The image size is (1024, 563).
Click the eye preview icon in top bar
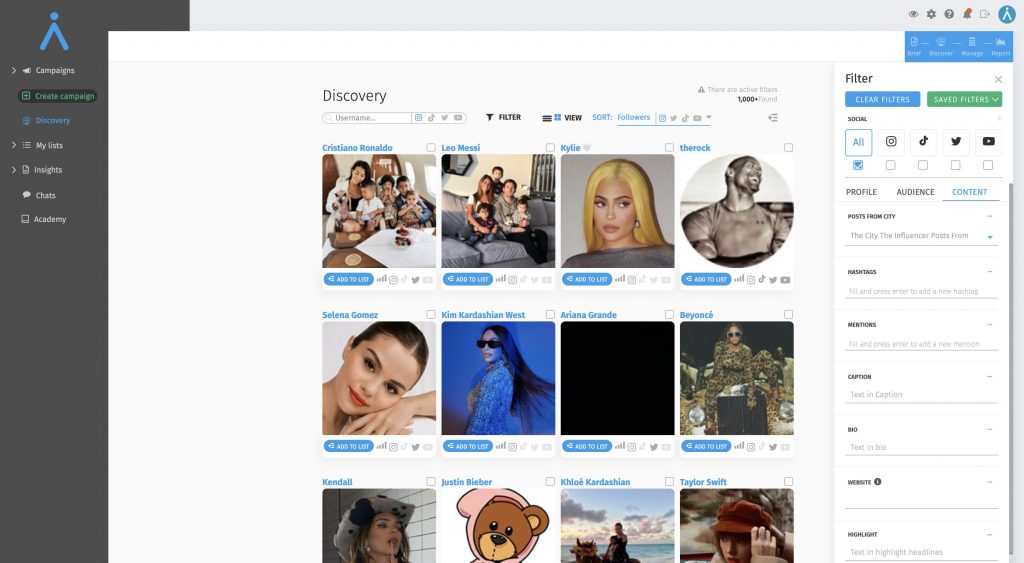[x=913, y=14]
